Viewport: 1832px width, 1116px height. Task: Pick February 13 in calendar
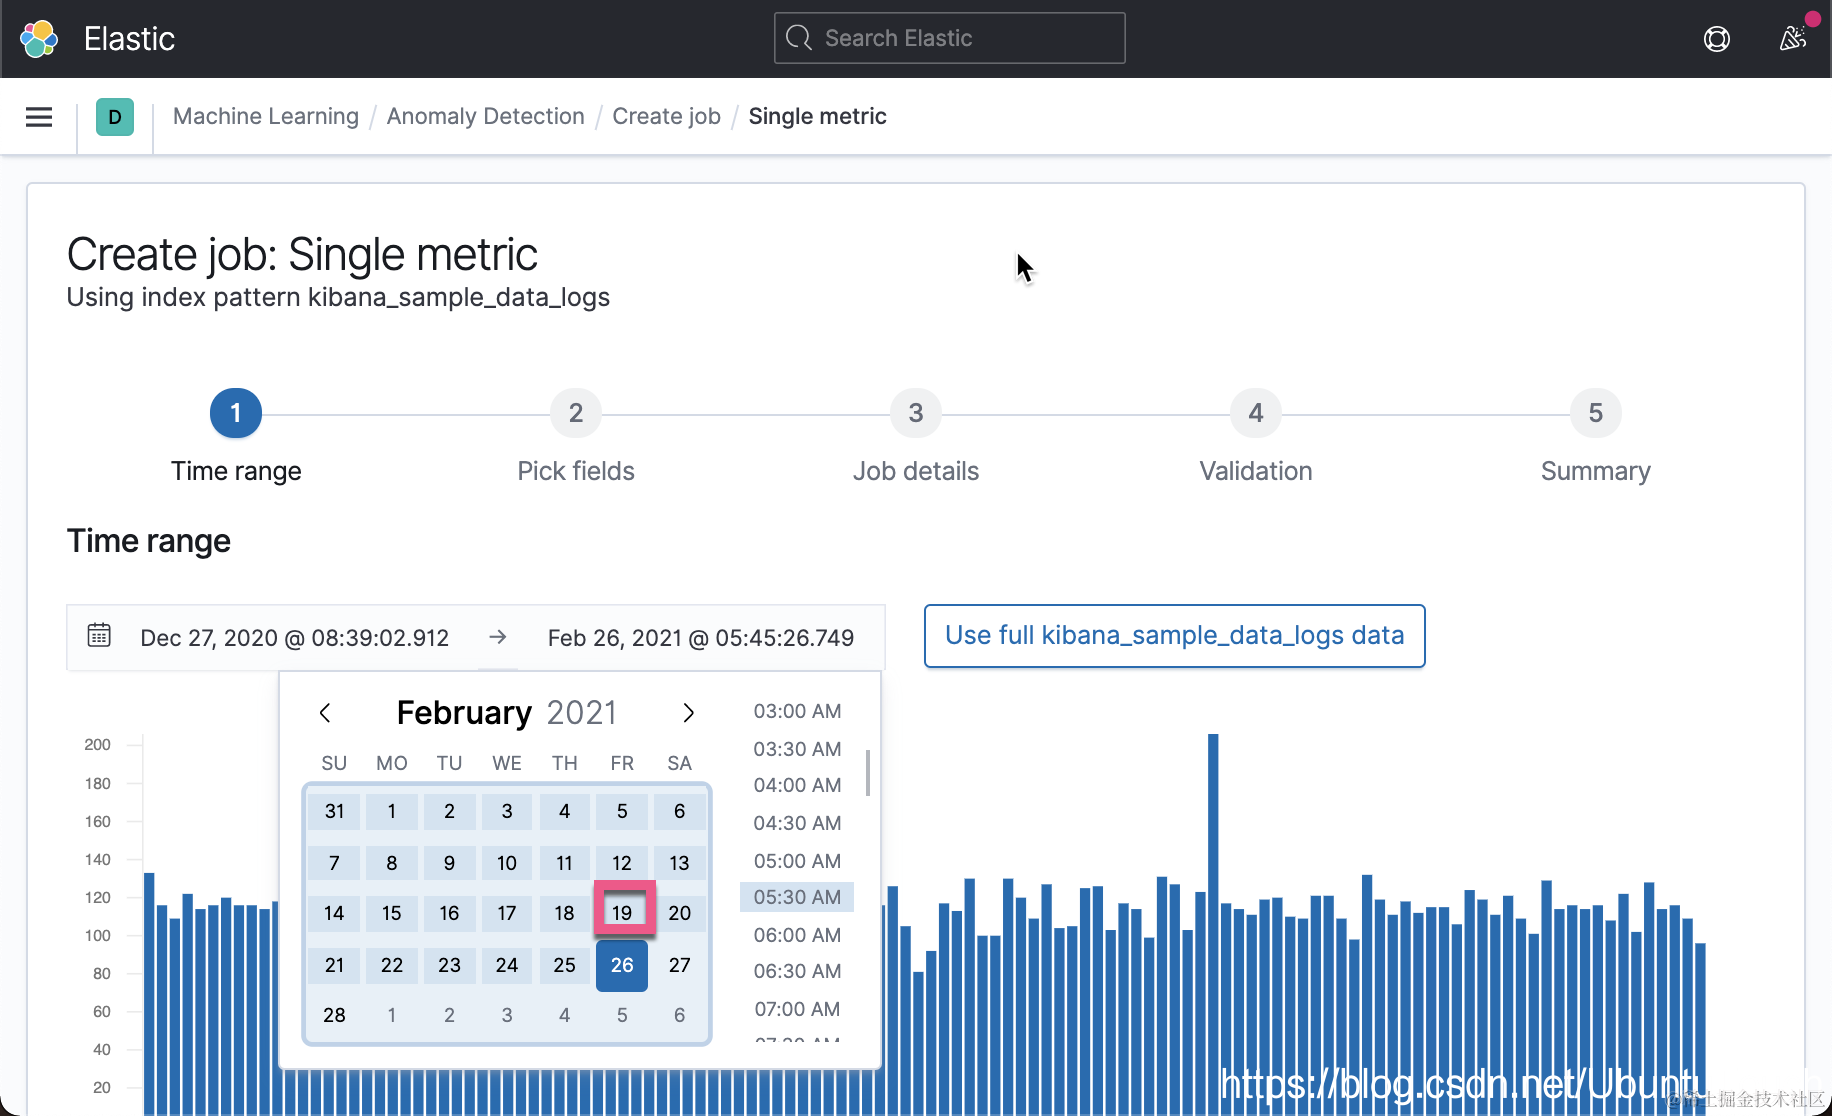pos(680,863)
